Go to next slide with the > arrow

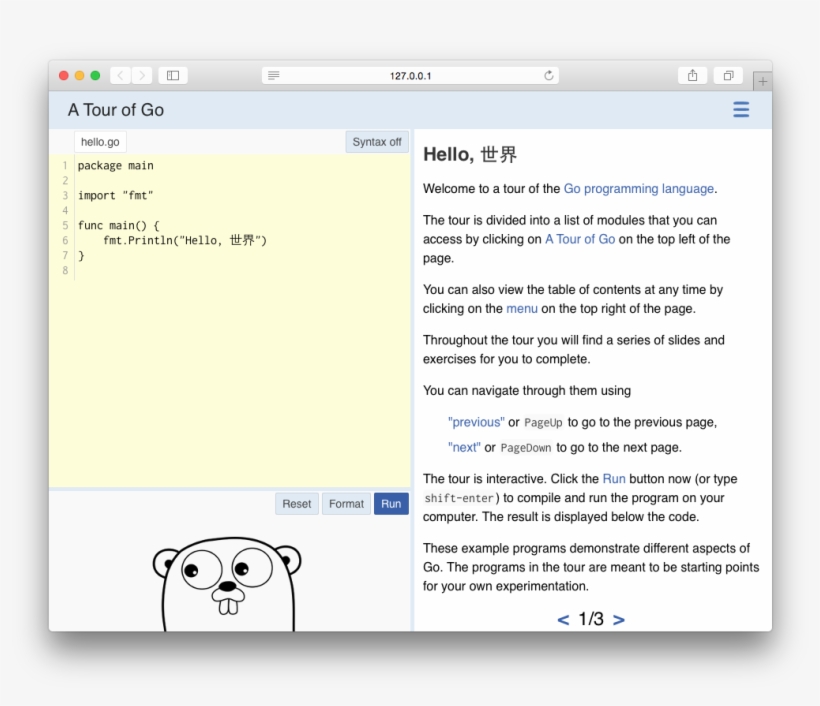coord(619,620)
